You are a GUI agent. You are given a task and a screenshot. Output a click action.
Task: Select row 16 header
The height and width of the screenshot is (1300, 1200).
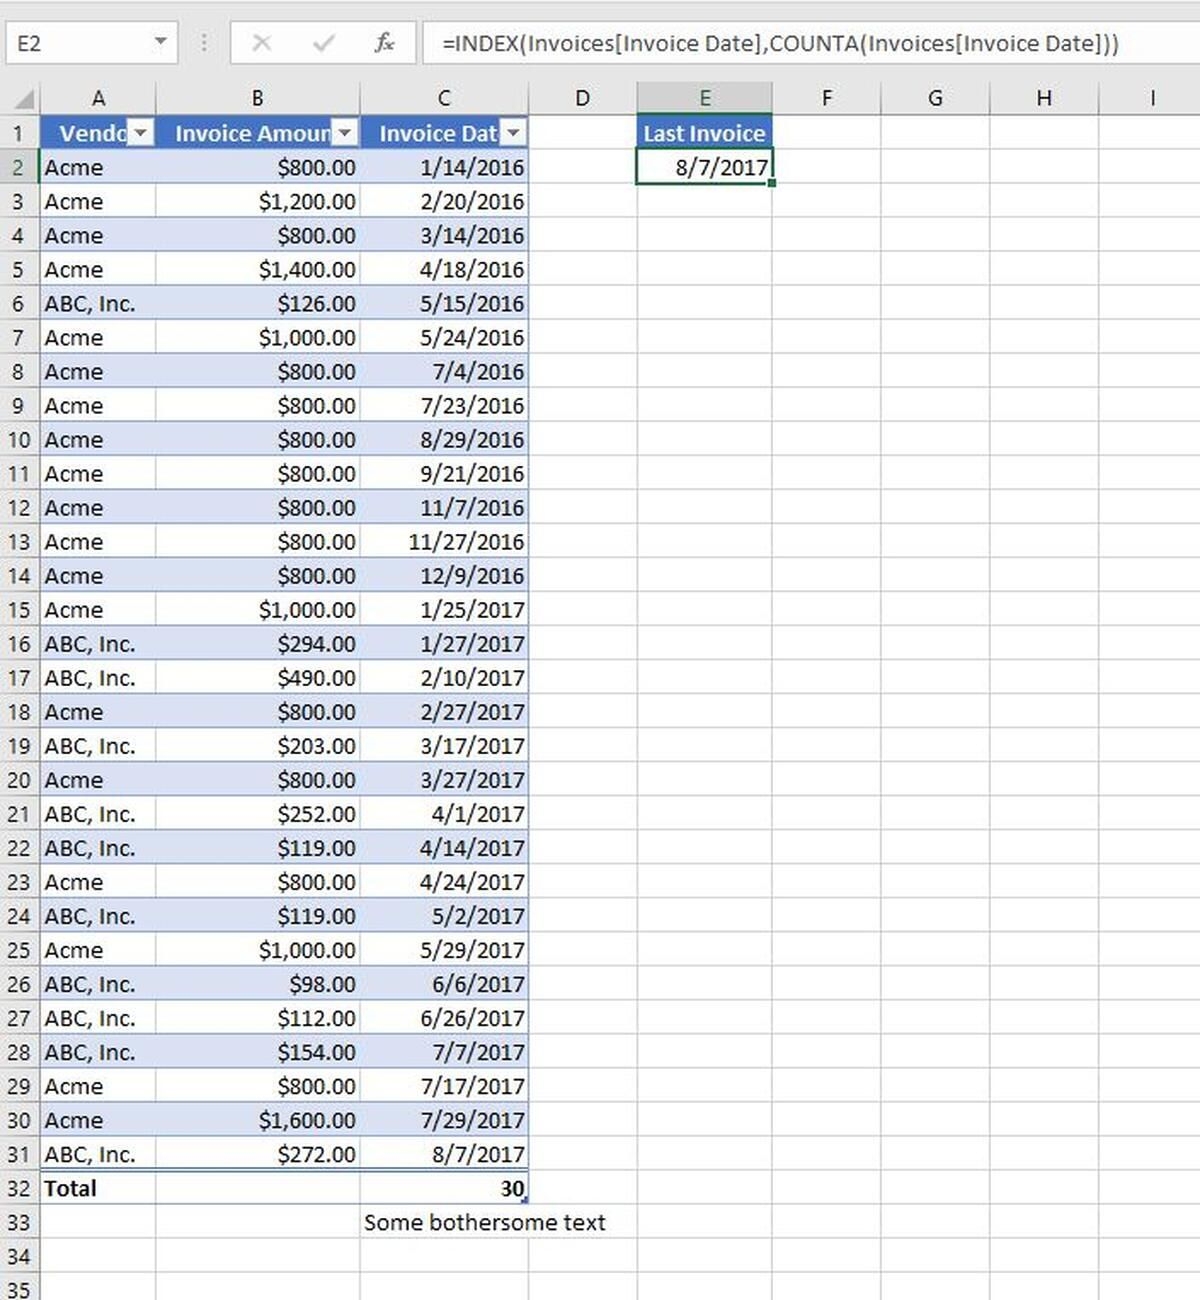[x=19, y=644]
